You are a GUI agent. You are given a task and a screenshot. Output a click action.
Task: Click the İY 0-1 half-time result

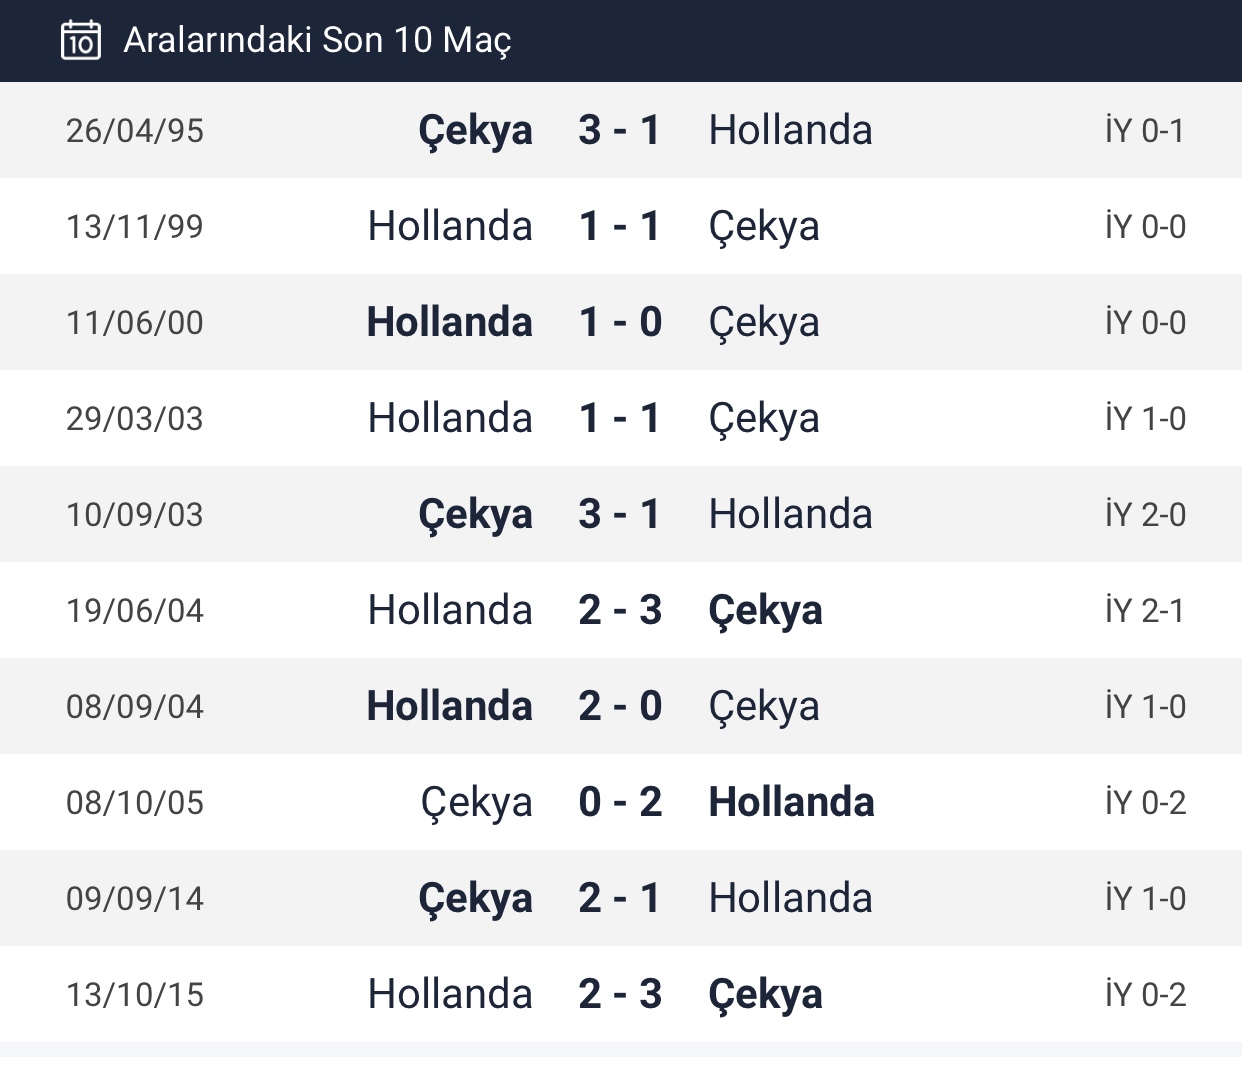pos(1145,130)
